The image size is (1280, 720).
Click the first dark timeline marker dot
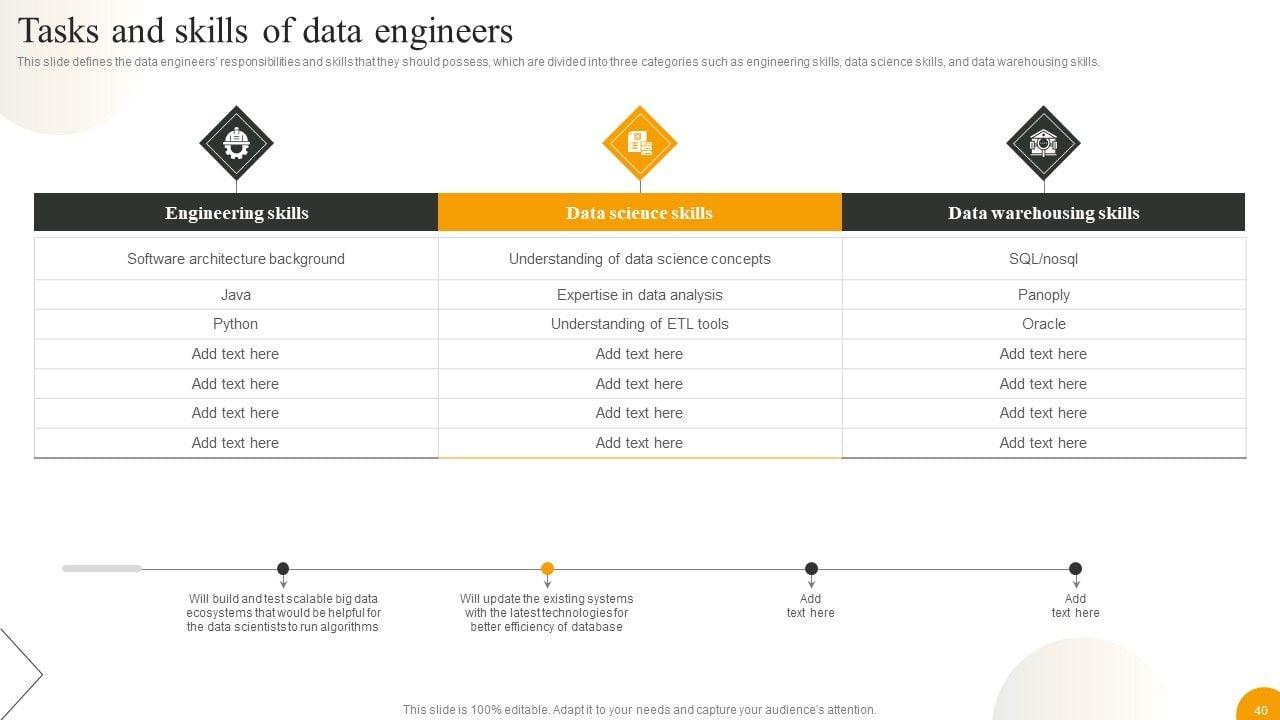283,568
